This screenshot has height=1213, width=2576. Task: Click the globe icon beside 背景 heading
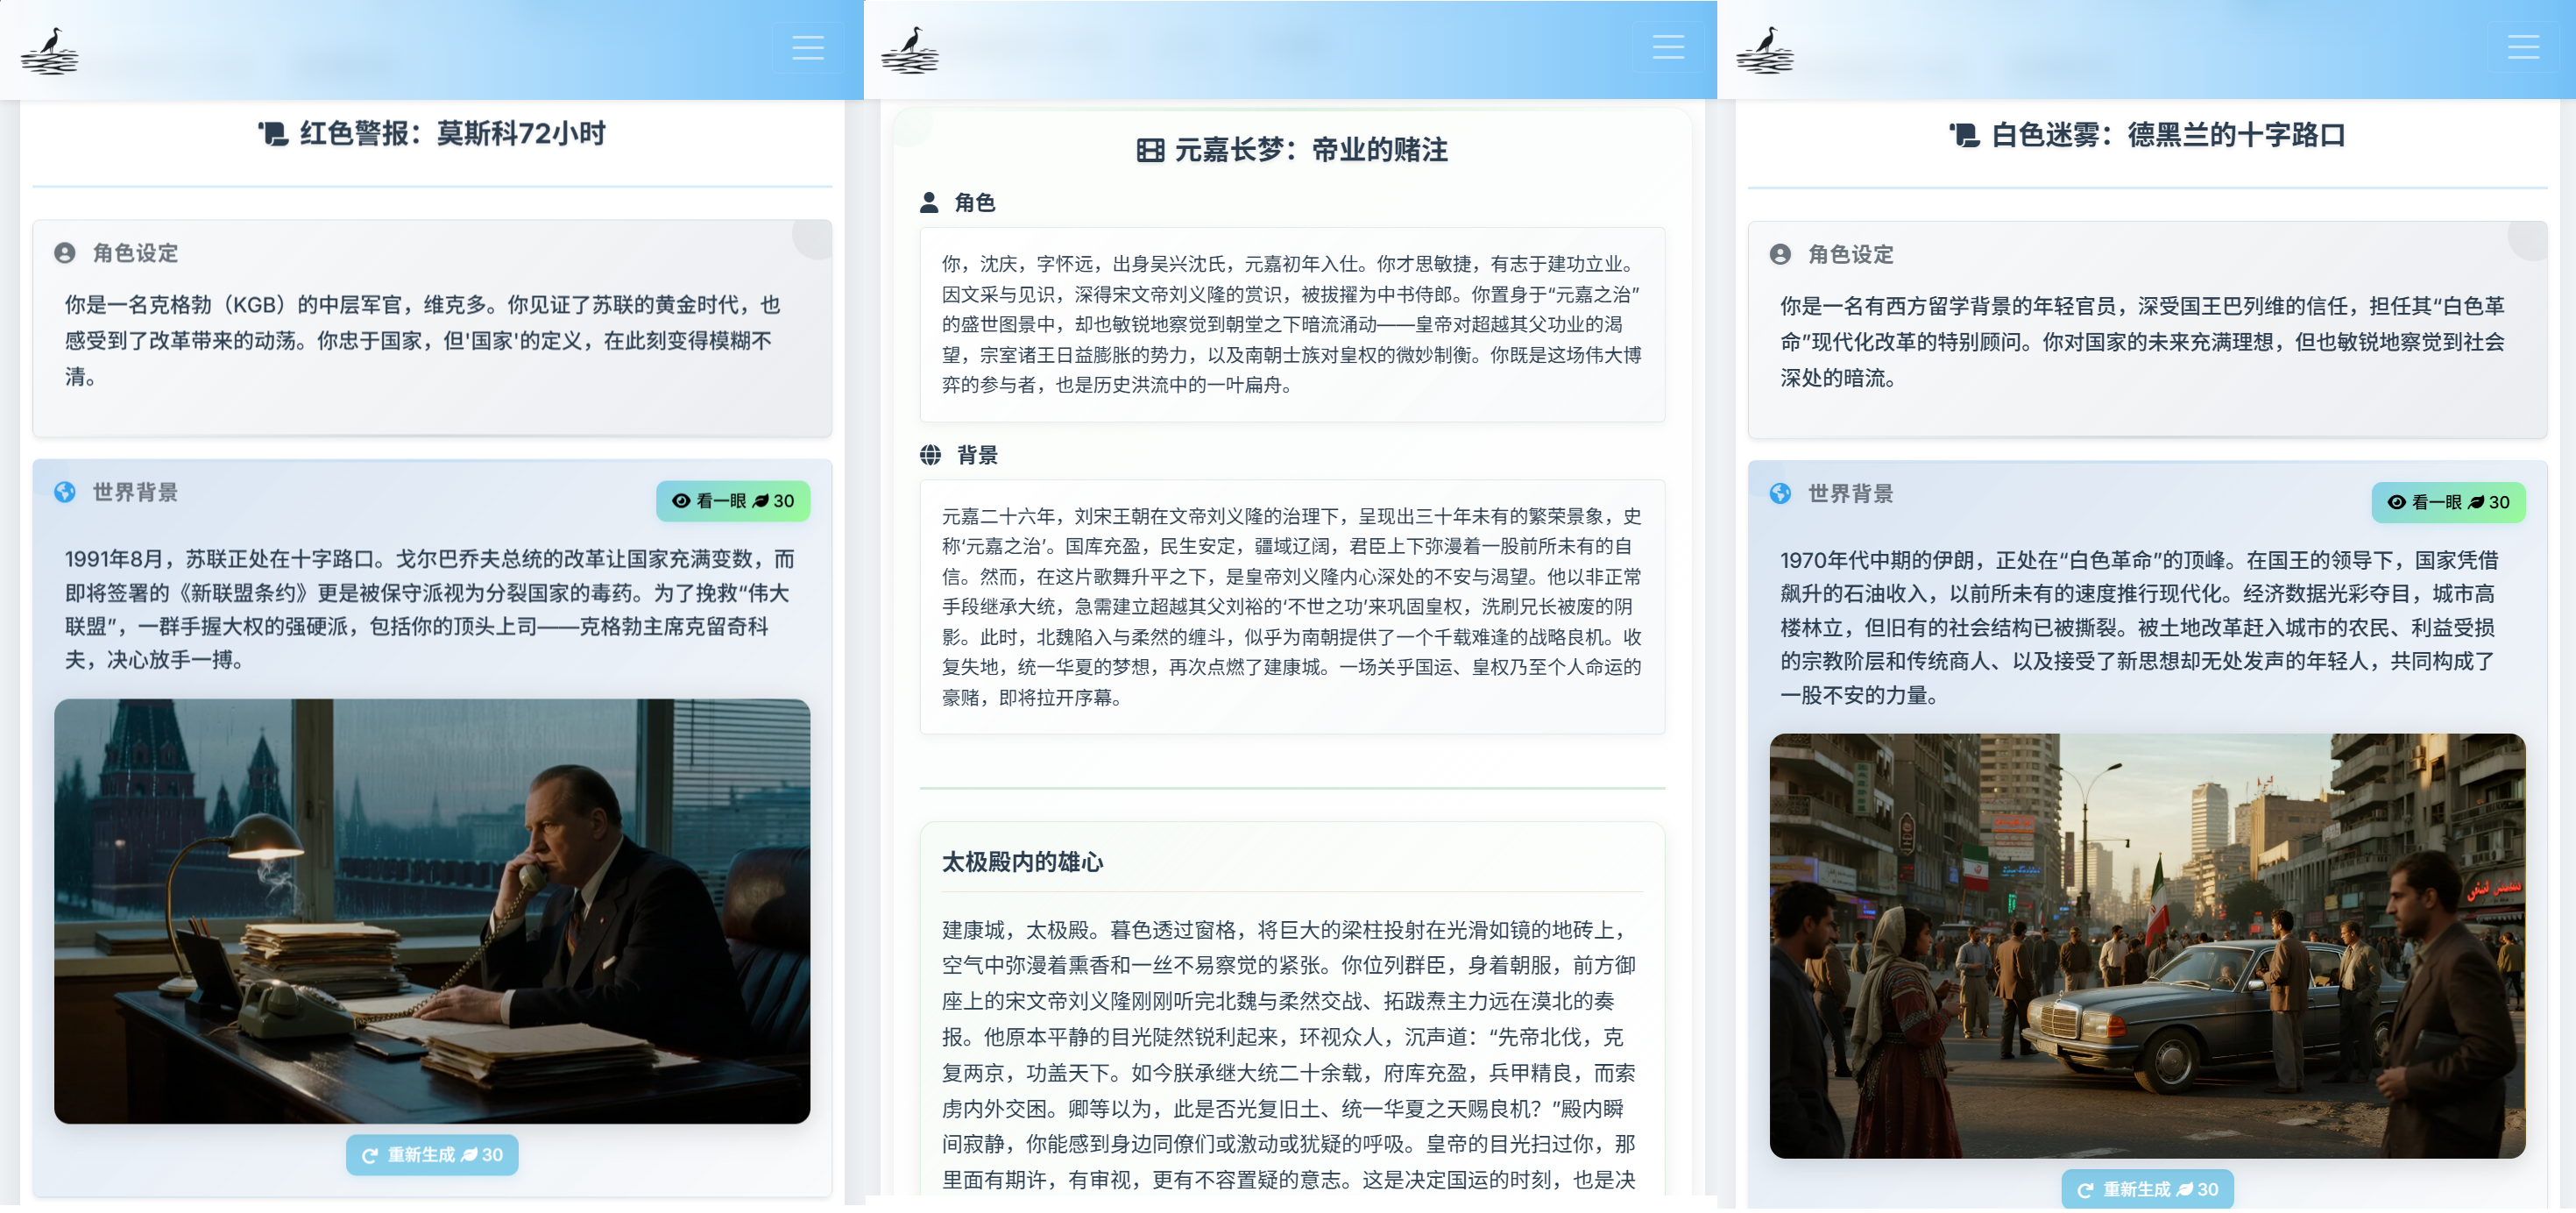coord(930,455)
